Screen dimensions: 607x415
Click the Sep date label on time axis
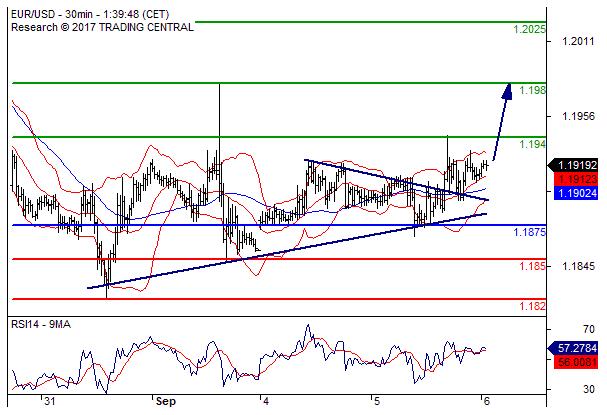(x=166, y=401)
